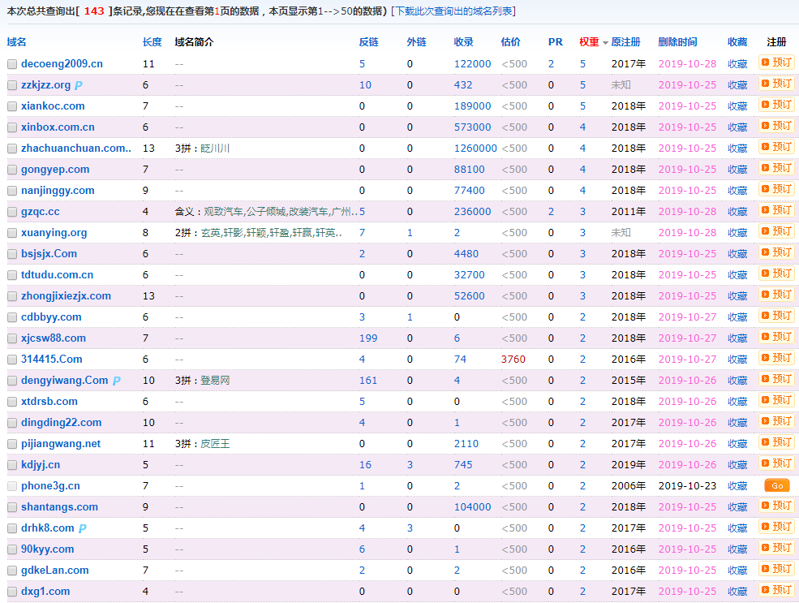Click the 收录 value 236000 for gzqc.cc
The image size is (799, 603).
click(472, 212)
